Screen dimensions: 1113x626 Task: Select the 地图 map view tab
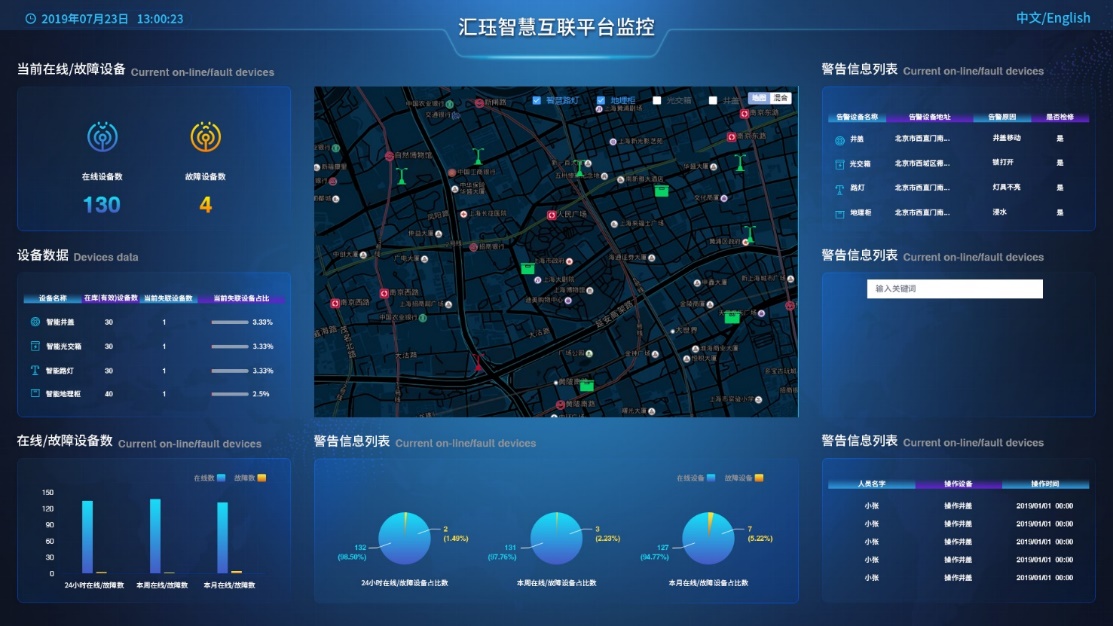pyautogui.click(x=759, y=98)
